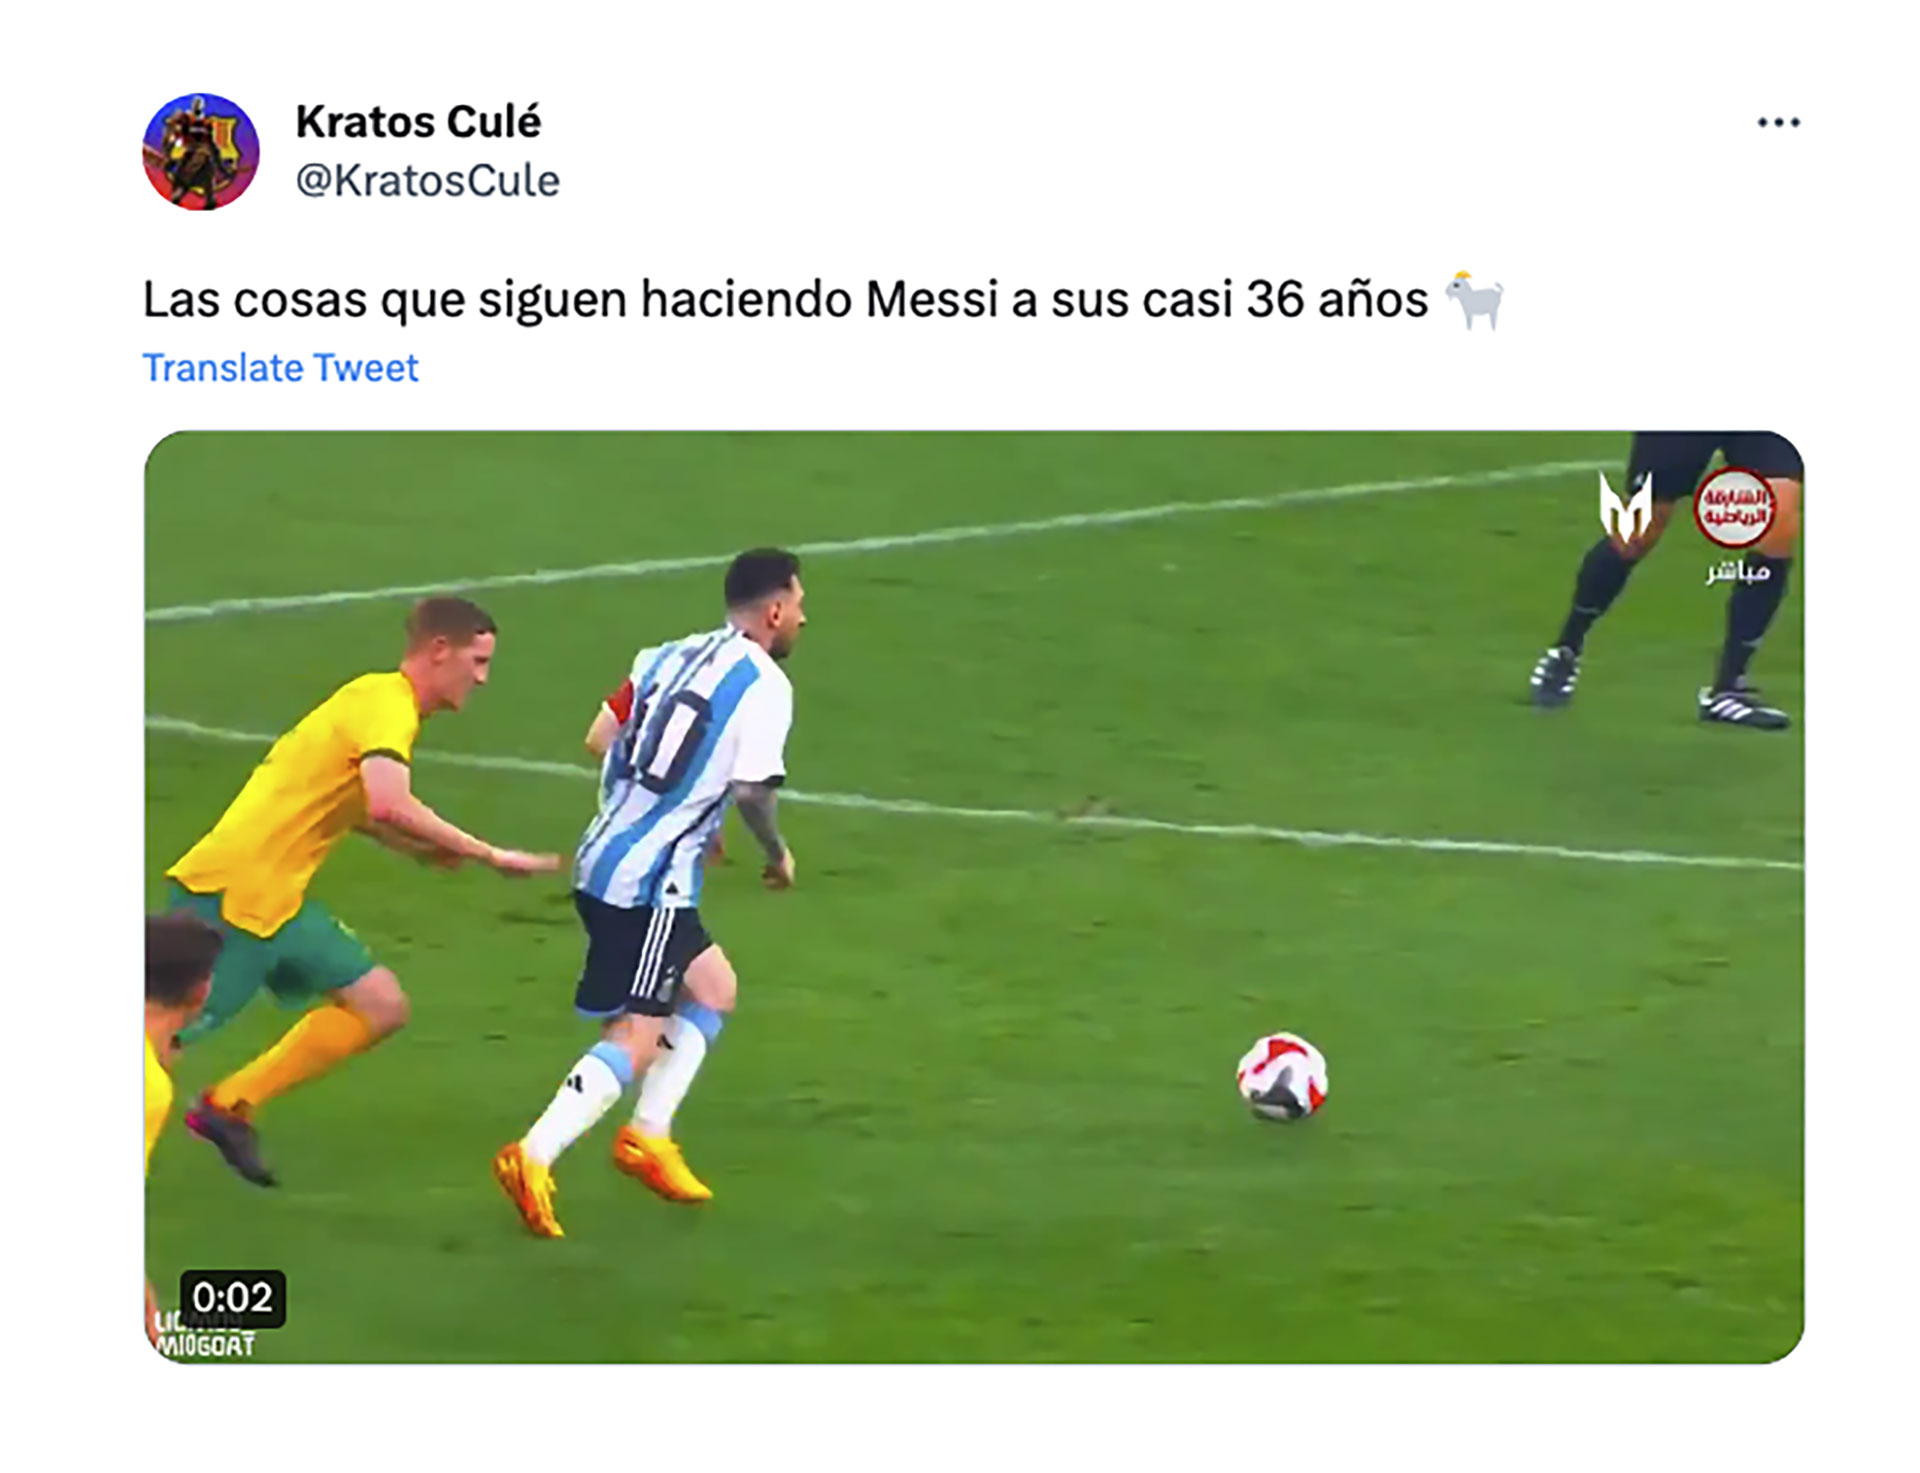The image size is (1920, 1473).
Task: Click the white pitch line near the ball
Action: 1300,833
